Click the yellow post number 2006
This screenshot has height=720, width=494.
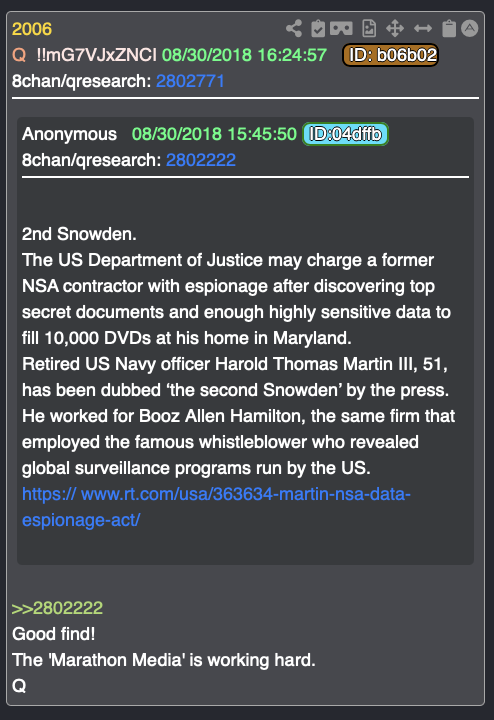point(32,29)
